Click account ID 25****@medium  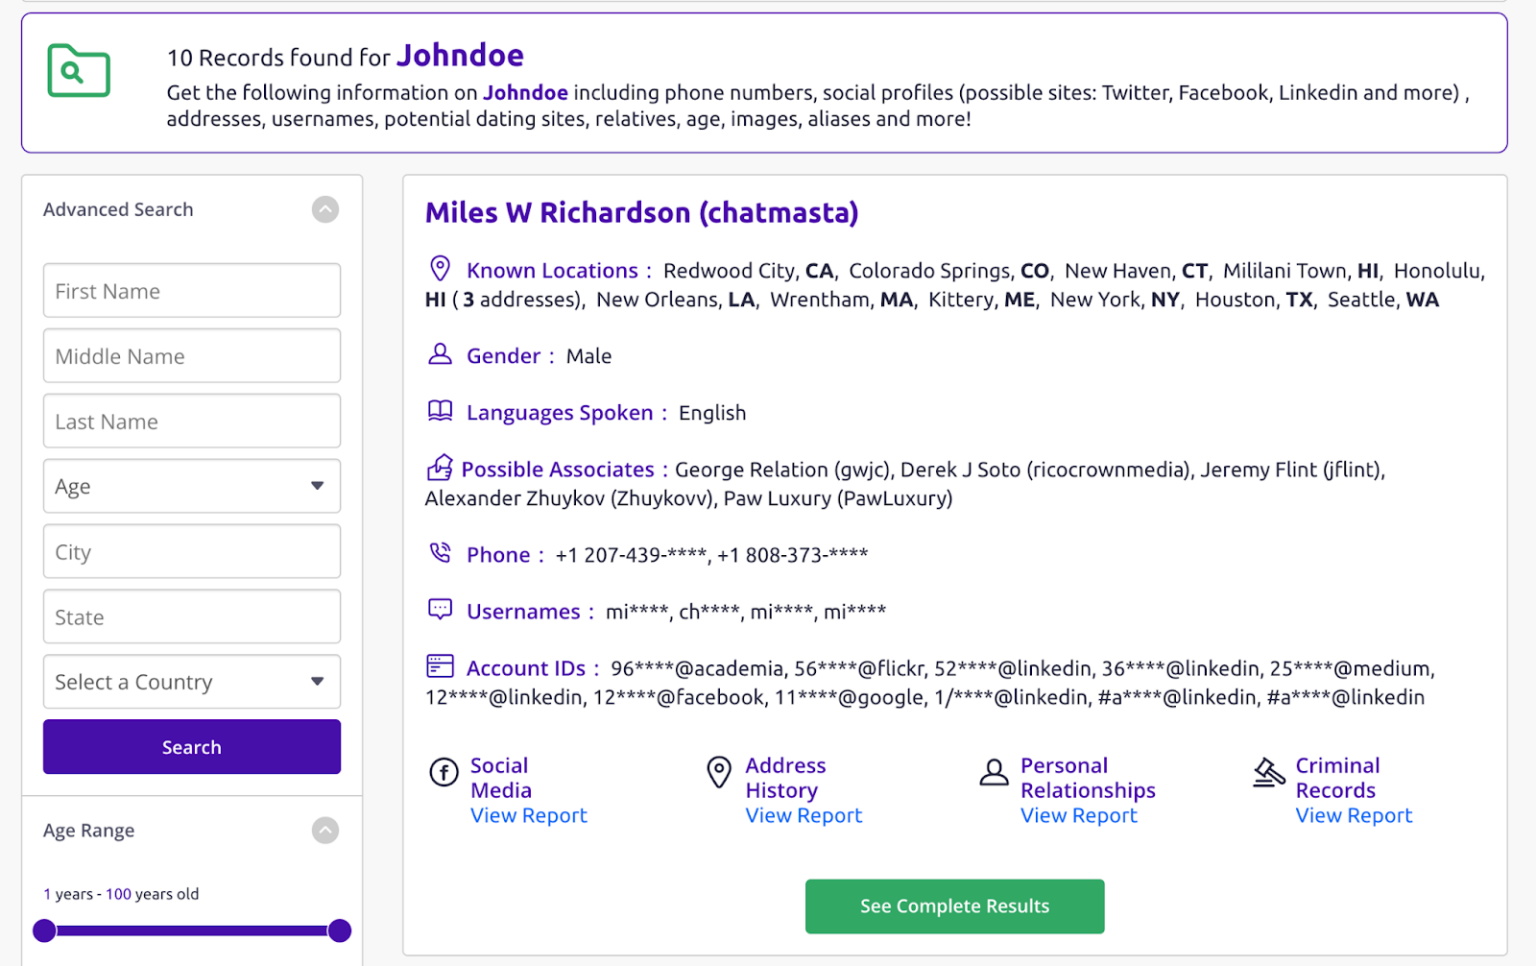(x=1351, y=668)
